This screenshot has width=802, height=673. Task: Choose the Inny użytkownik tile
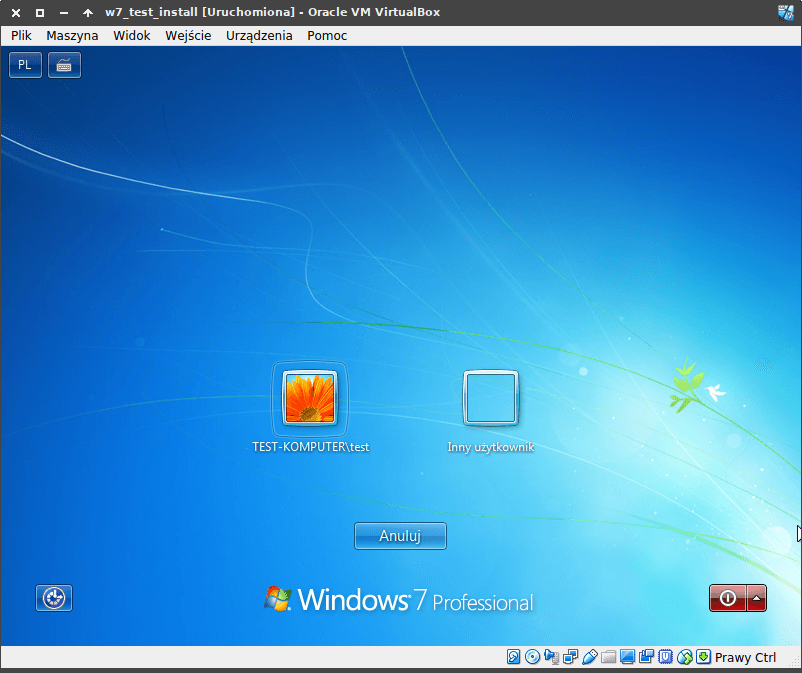coord(491,398)
